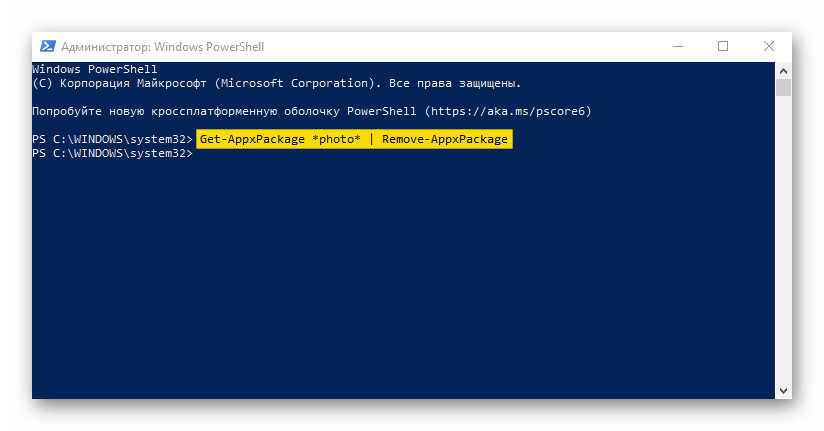Click the title text Администратор: Windows PowerShell
Image resolution: width=824 pixels, height=431 pixels.
coord(162,47)
